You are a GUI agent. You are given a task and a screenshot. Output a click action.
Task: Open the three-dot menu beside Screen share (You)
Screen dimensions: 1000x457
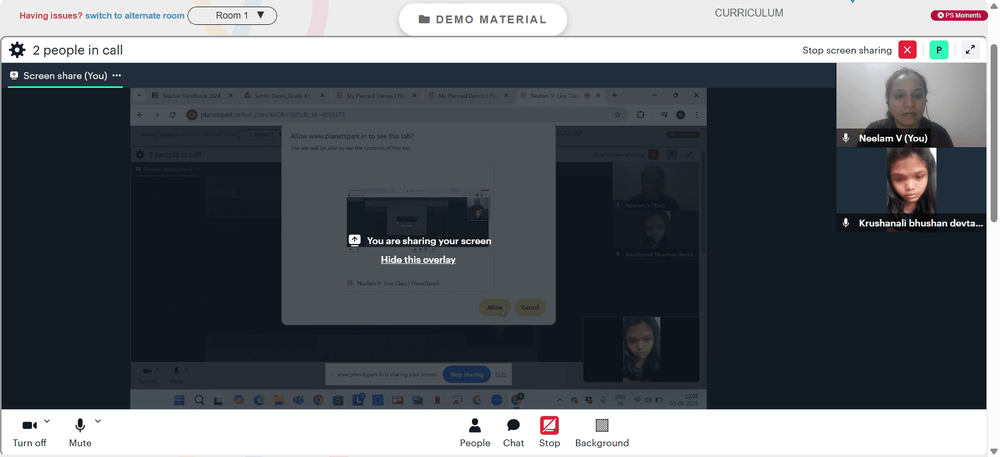pos(117,75)
